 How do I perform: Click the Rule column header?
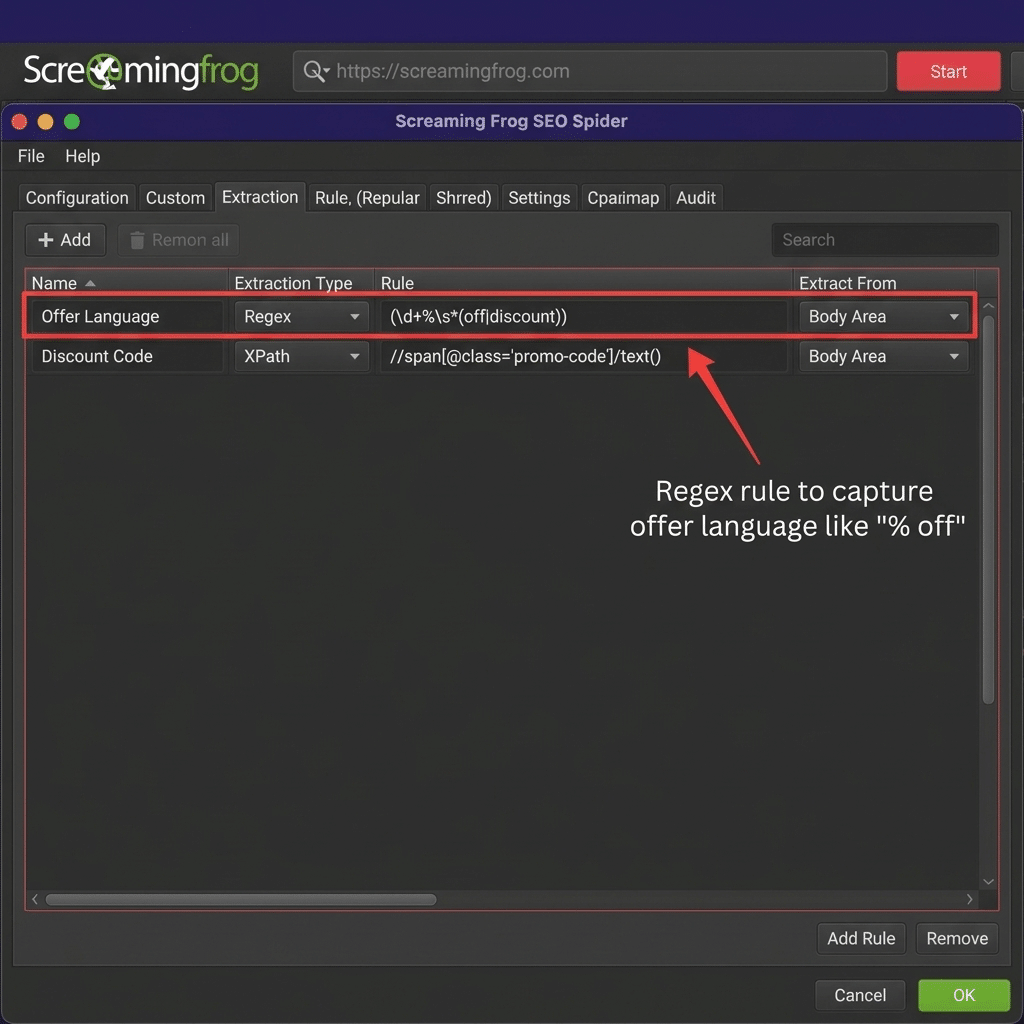click(583, 283)
